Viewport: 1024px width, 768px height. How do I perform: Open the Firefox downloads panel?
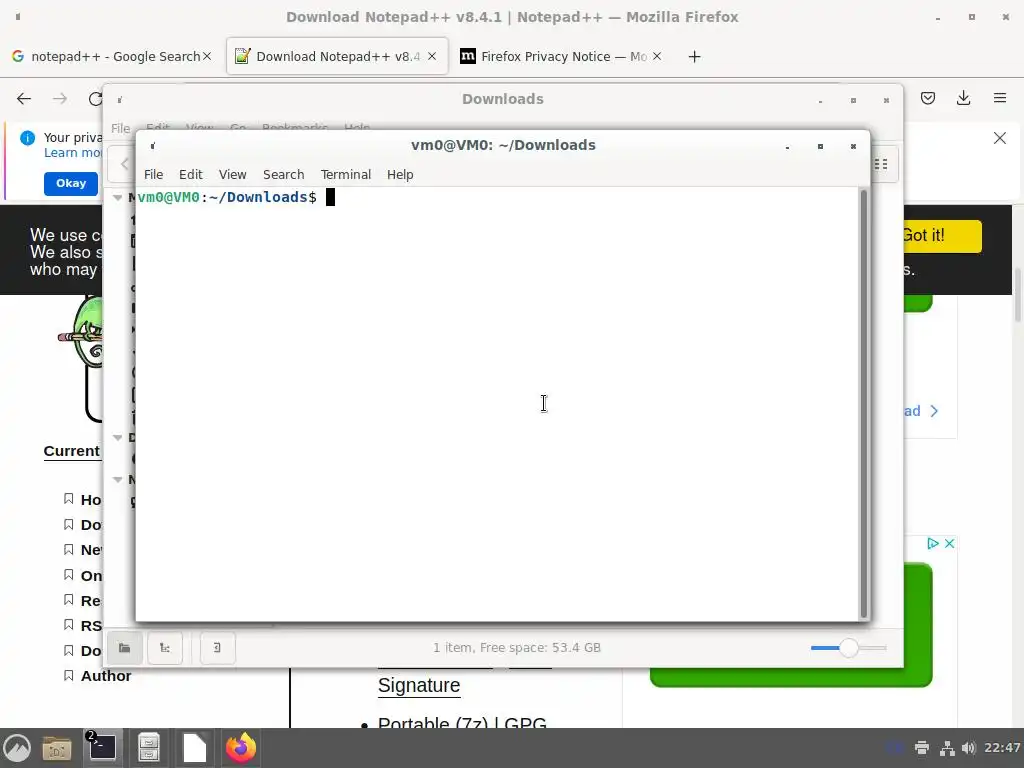(x=963, y=98)
